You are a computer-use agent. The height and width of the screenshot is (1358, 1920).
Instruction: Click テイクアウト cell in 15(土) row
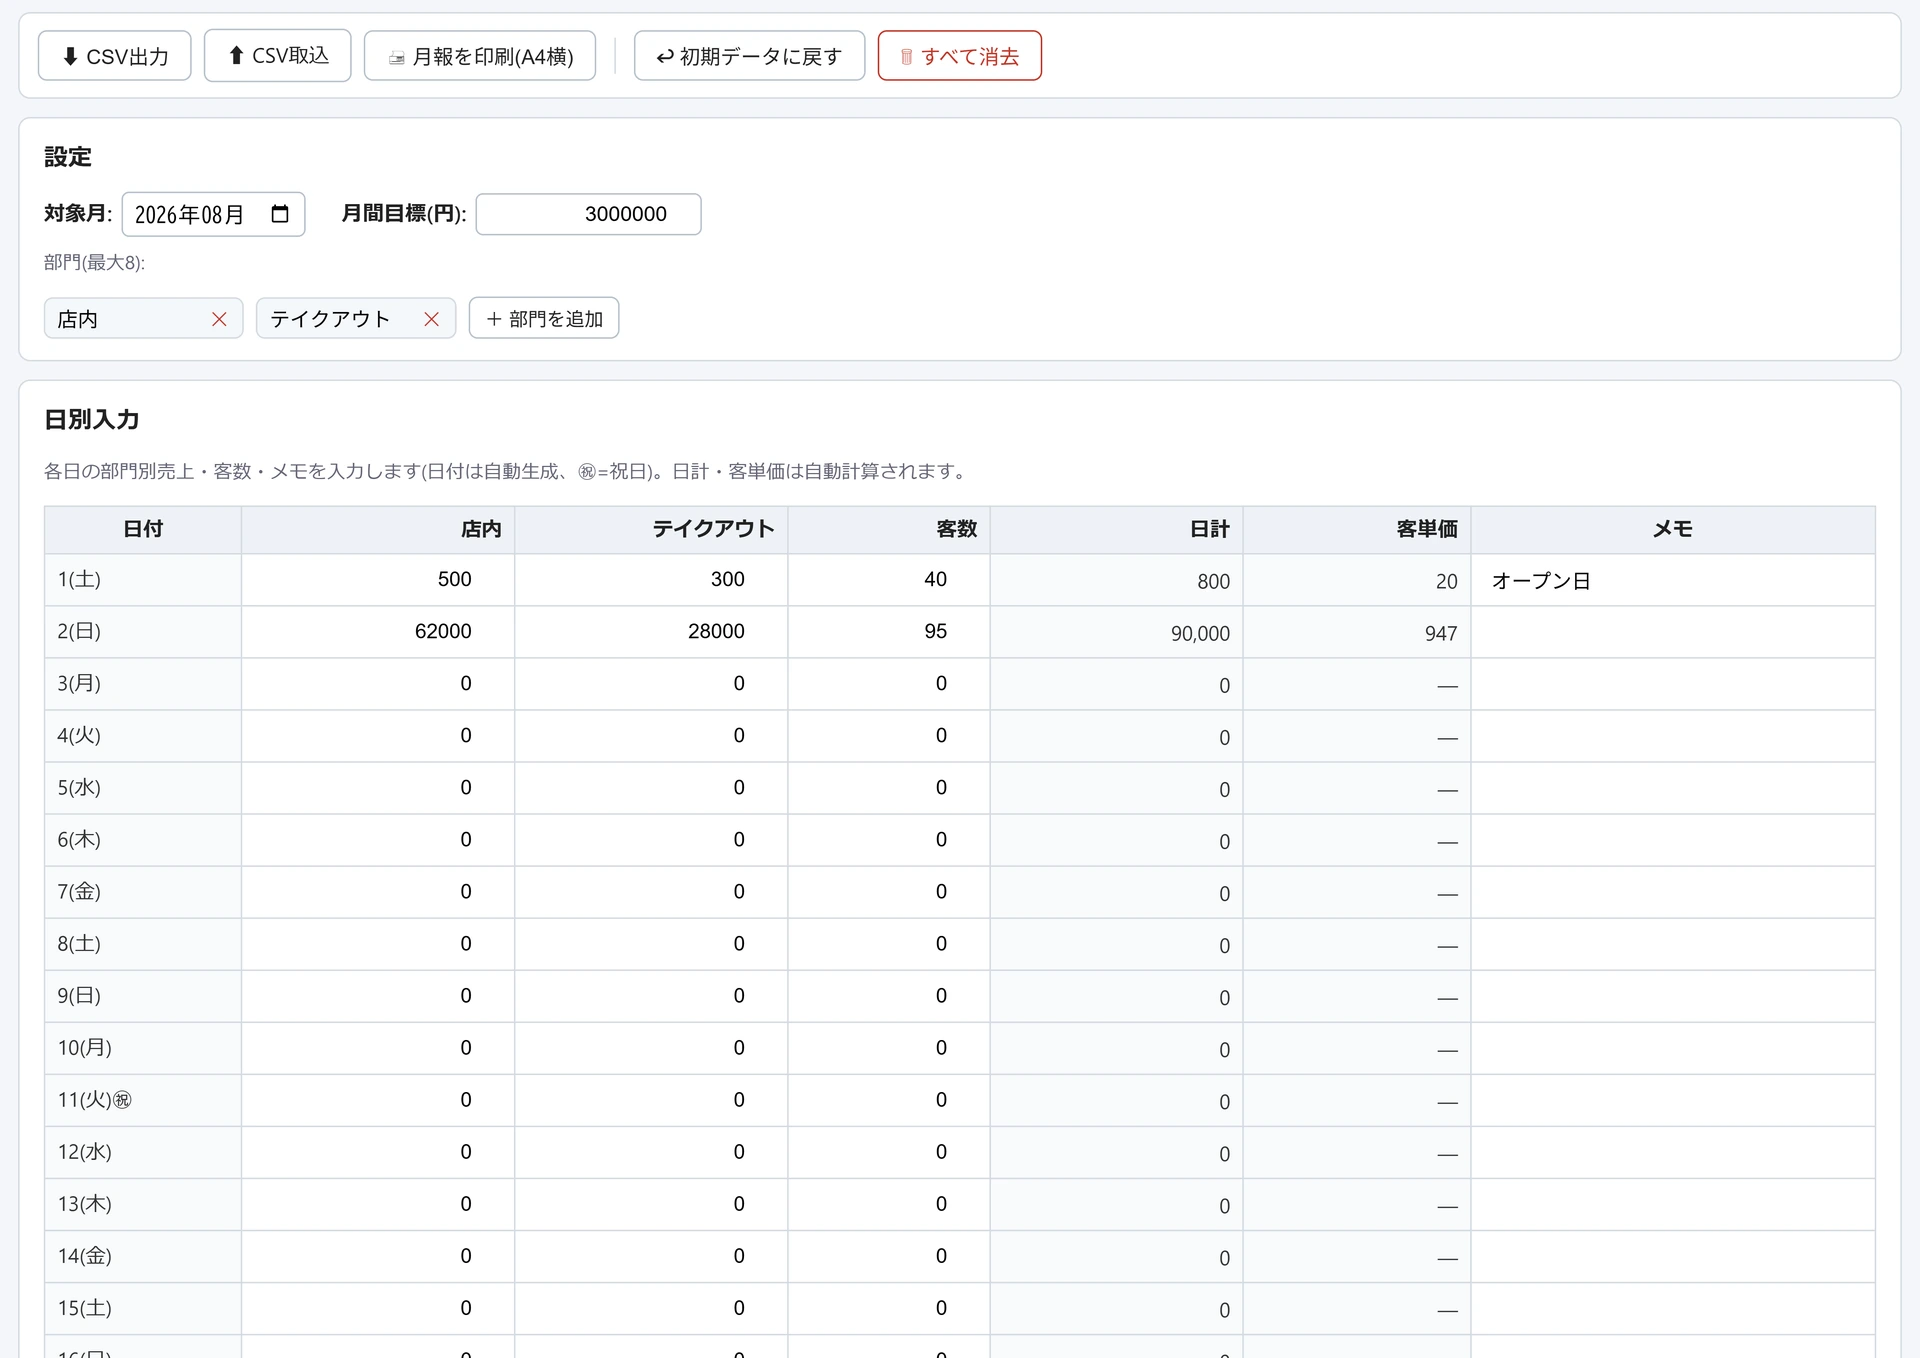click(651, 1308)
